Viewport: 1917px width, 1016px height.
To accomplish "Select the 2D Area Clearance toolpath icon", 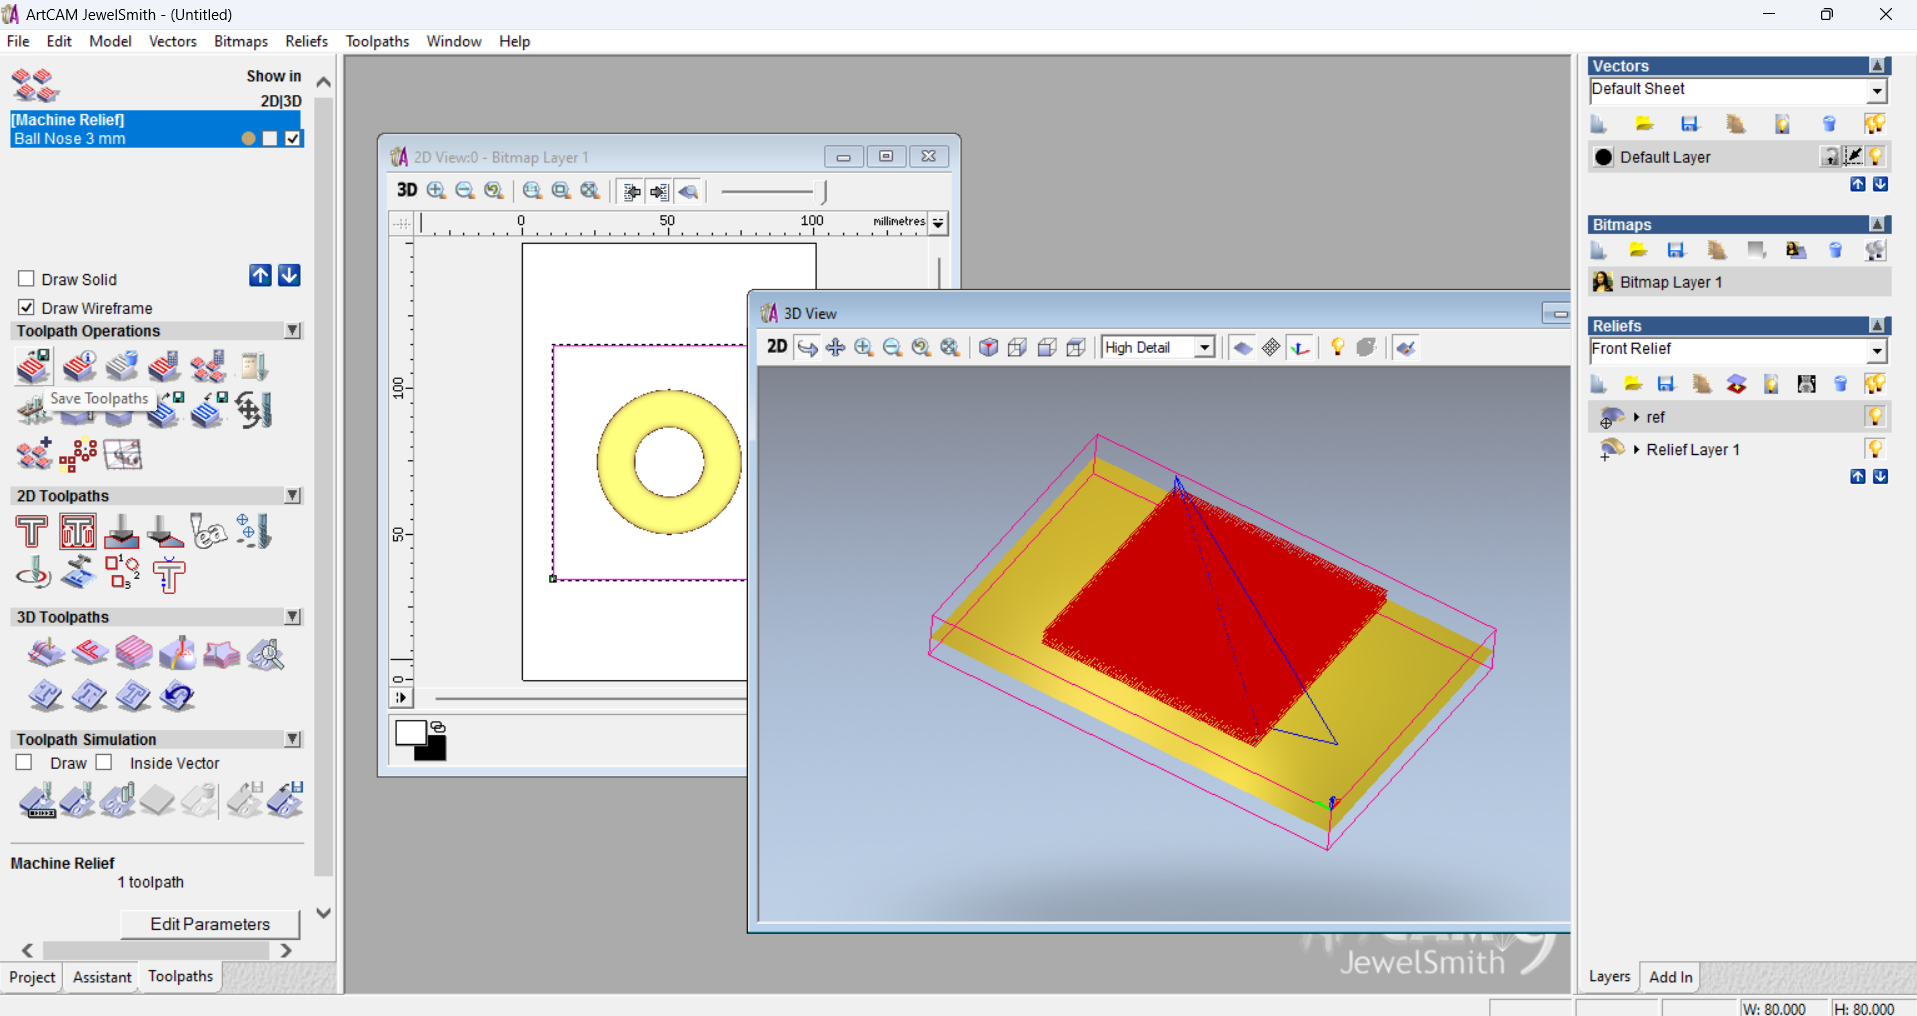I will pyautogui.click(x=77, y=531).
